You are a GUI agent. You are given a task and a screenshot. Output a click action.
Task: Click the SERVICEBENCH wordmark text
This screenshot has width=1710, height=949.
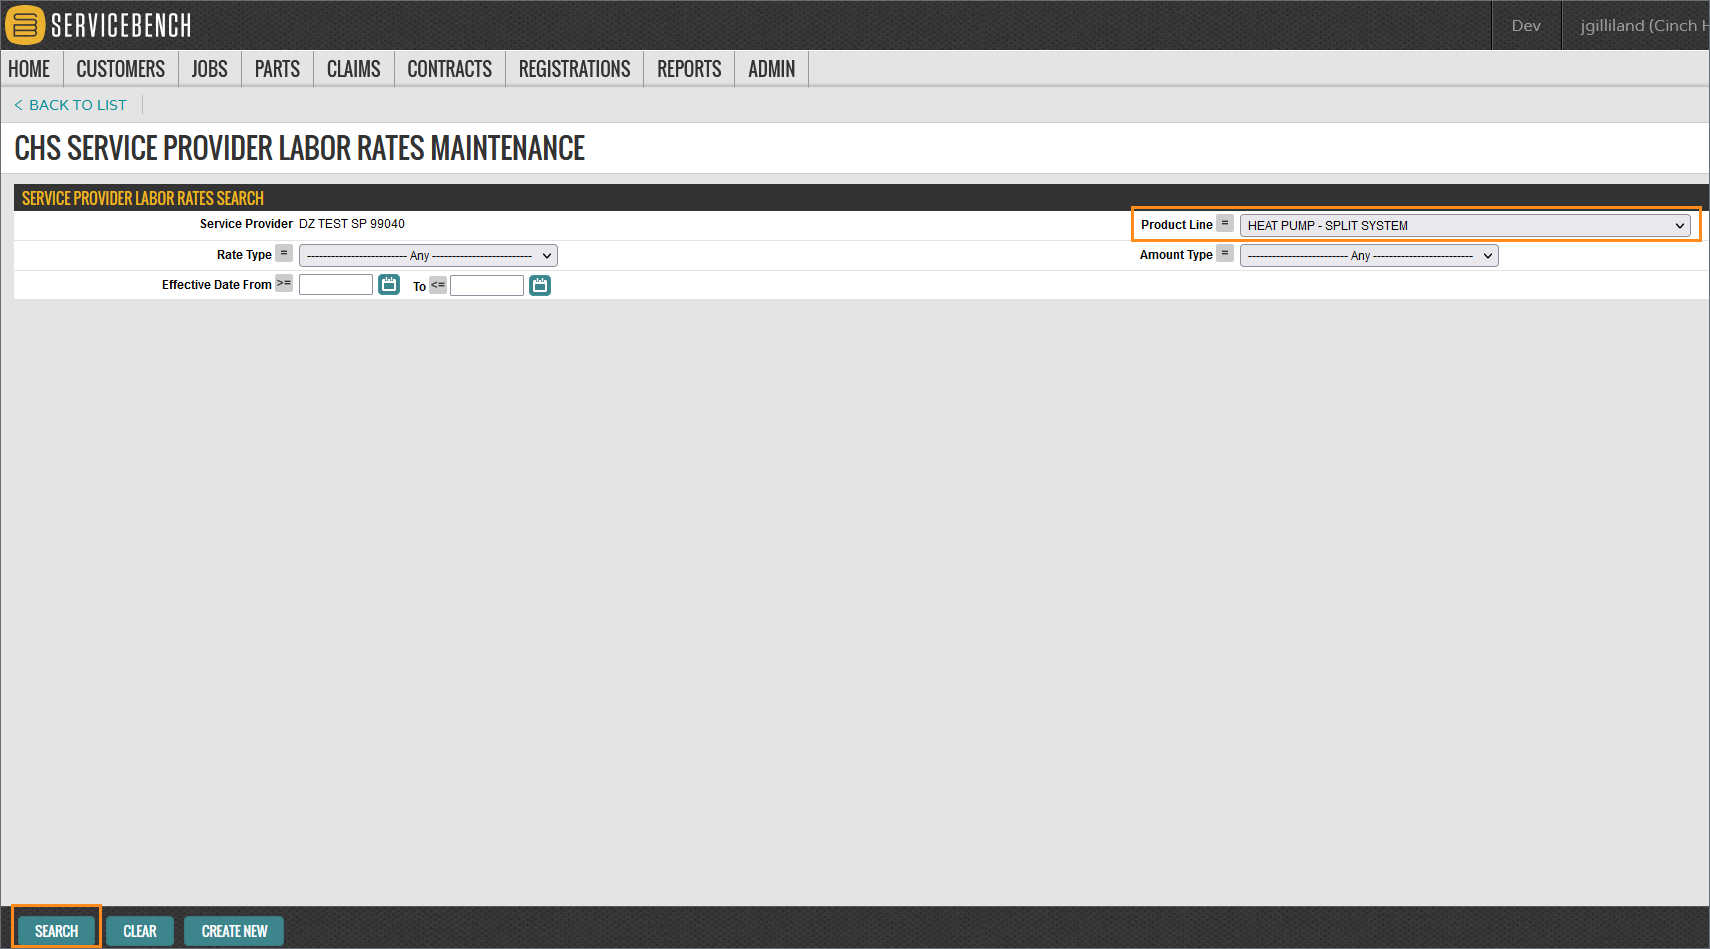[x=121, y=26]
